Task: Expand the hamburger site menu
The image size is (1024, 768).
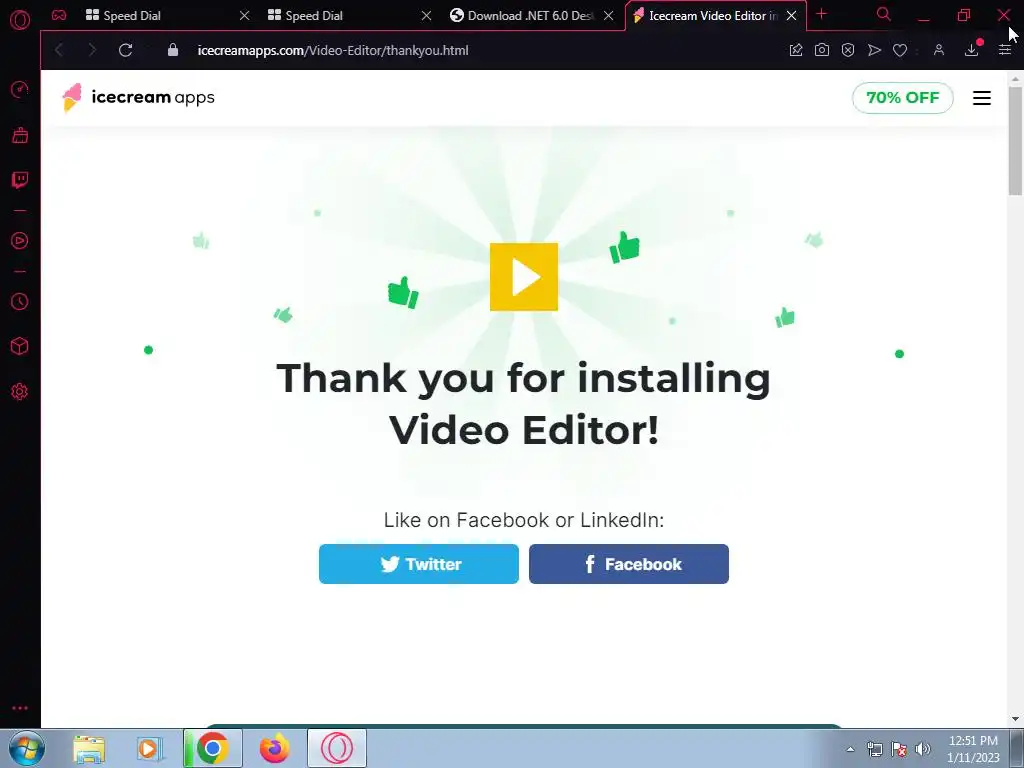Action: [x=982, y=97]
